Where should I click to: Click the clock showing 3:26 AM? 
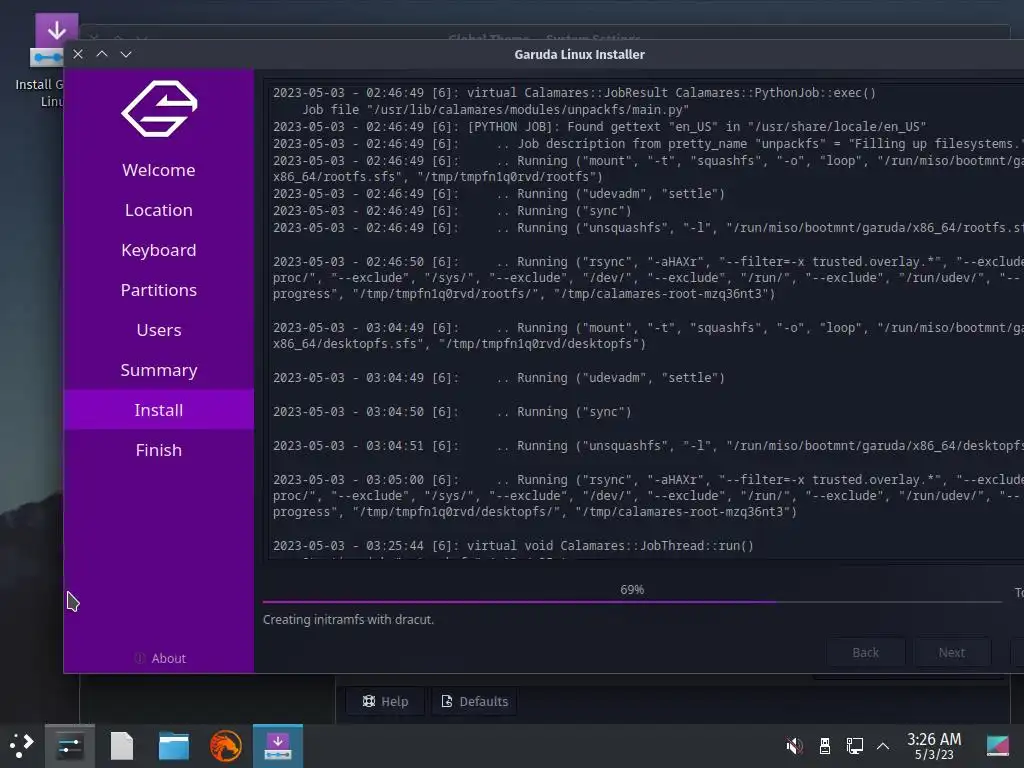pyautogui.click(x=934, y=746)
